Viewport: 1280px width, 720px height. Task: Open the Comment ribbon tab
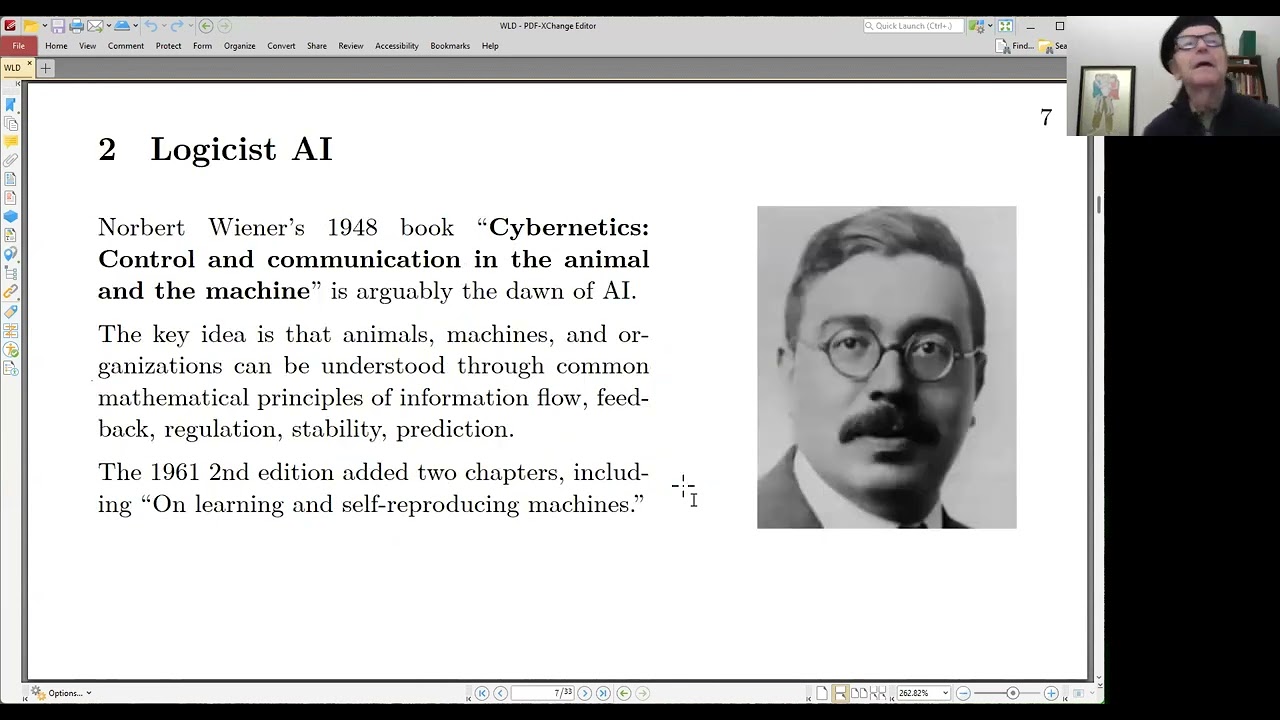(126, 46)
